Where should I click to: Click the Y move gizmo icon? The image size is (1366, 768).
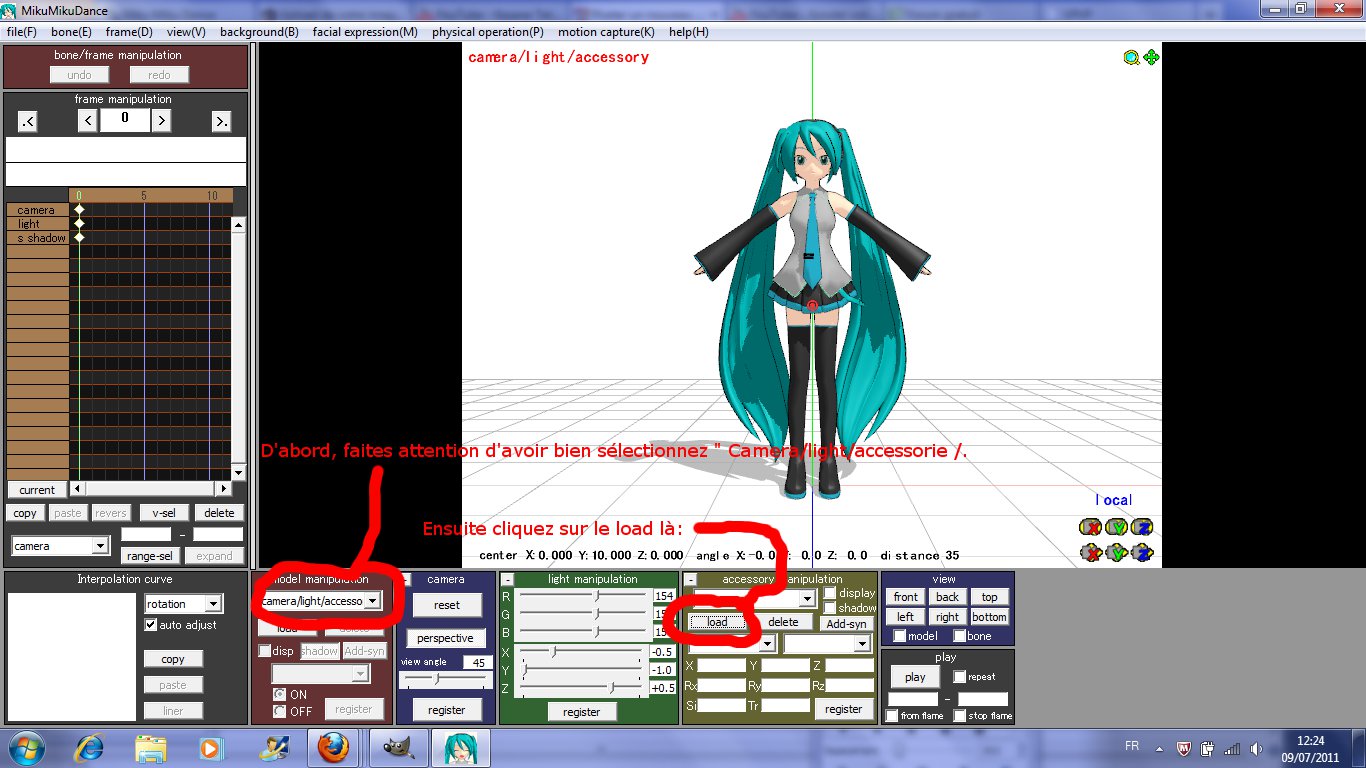pyautogui.click(x=1117, y=552)
